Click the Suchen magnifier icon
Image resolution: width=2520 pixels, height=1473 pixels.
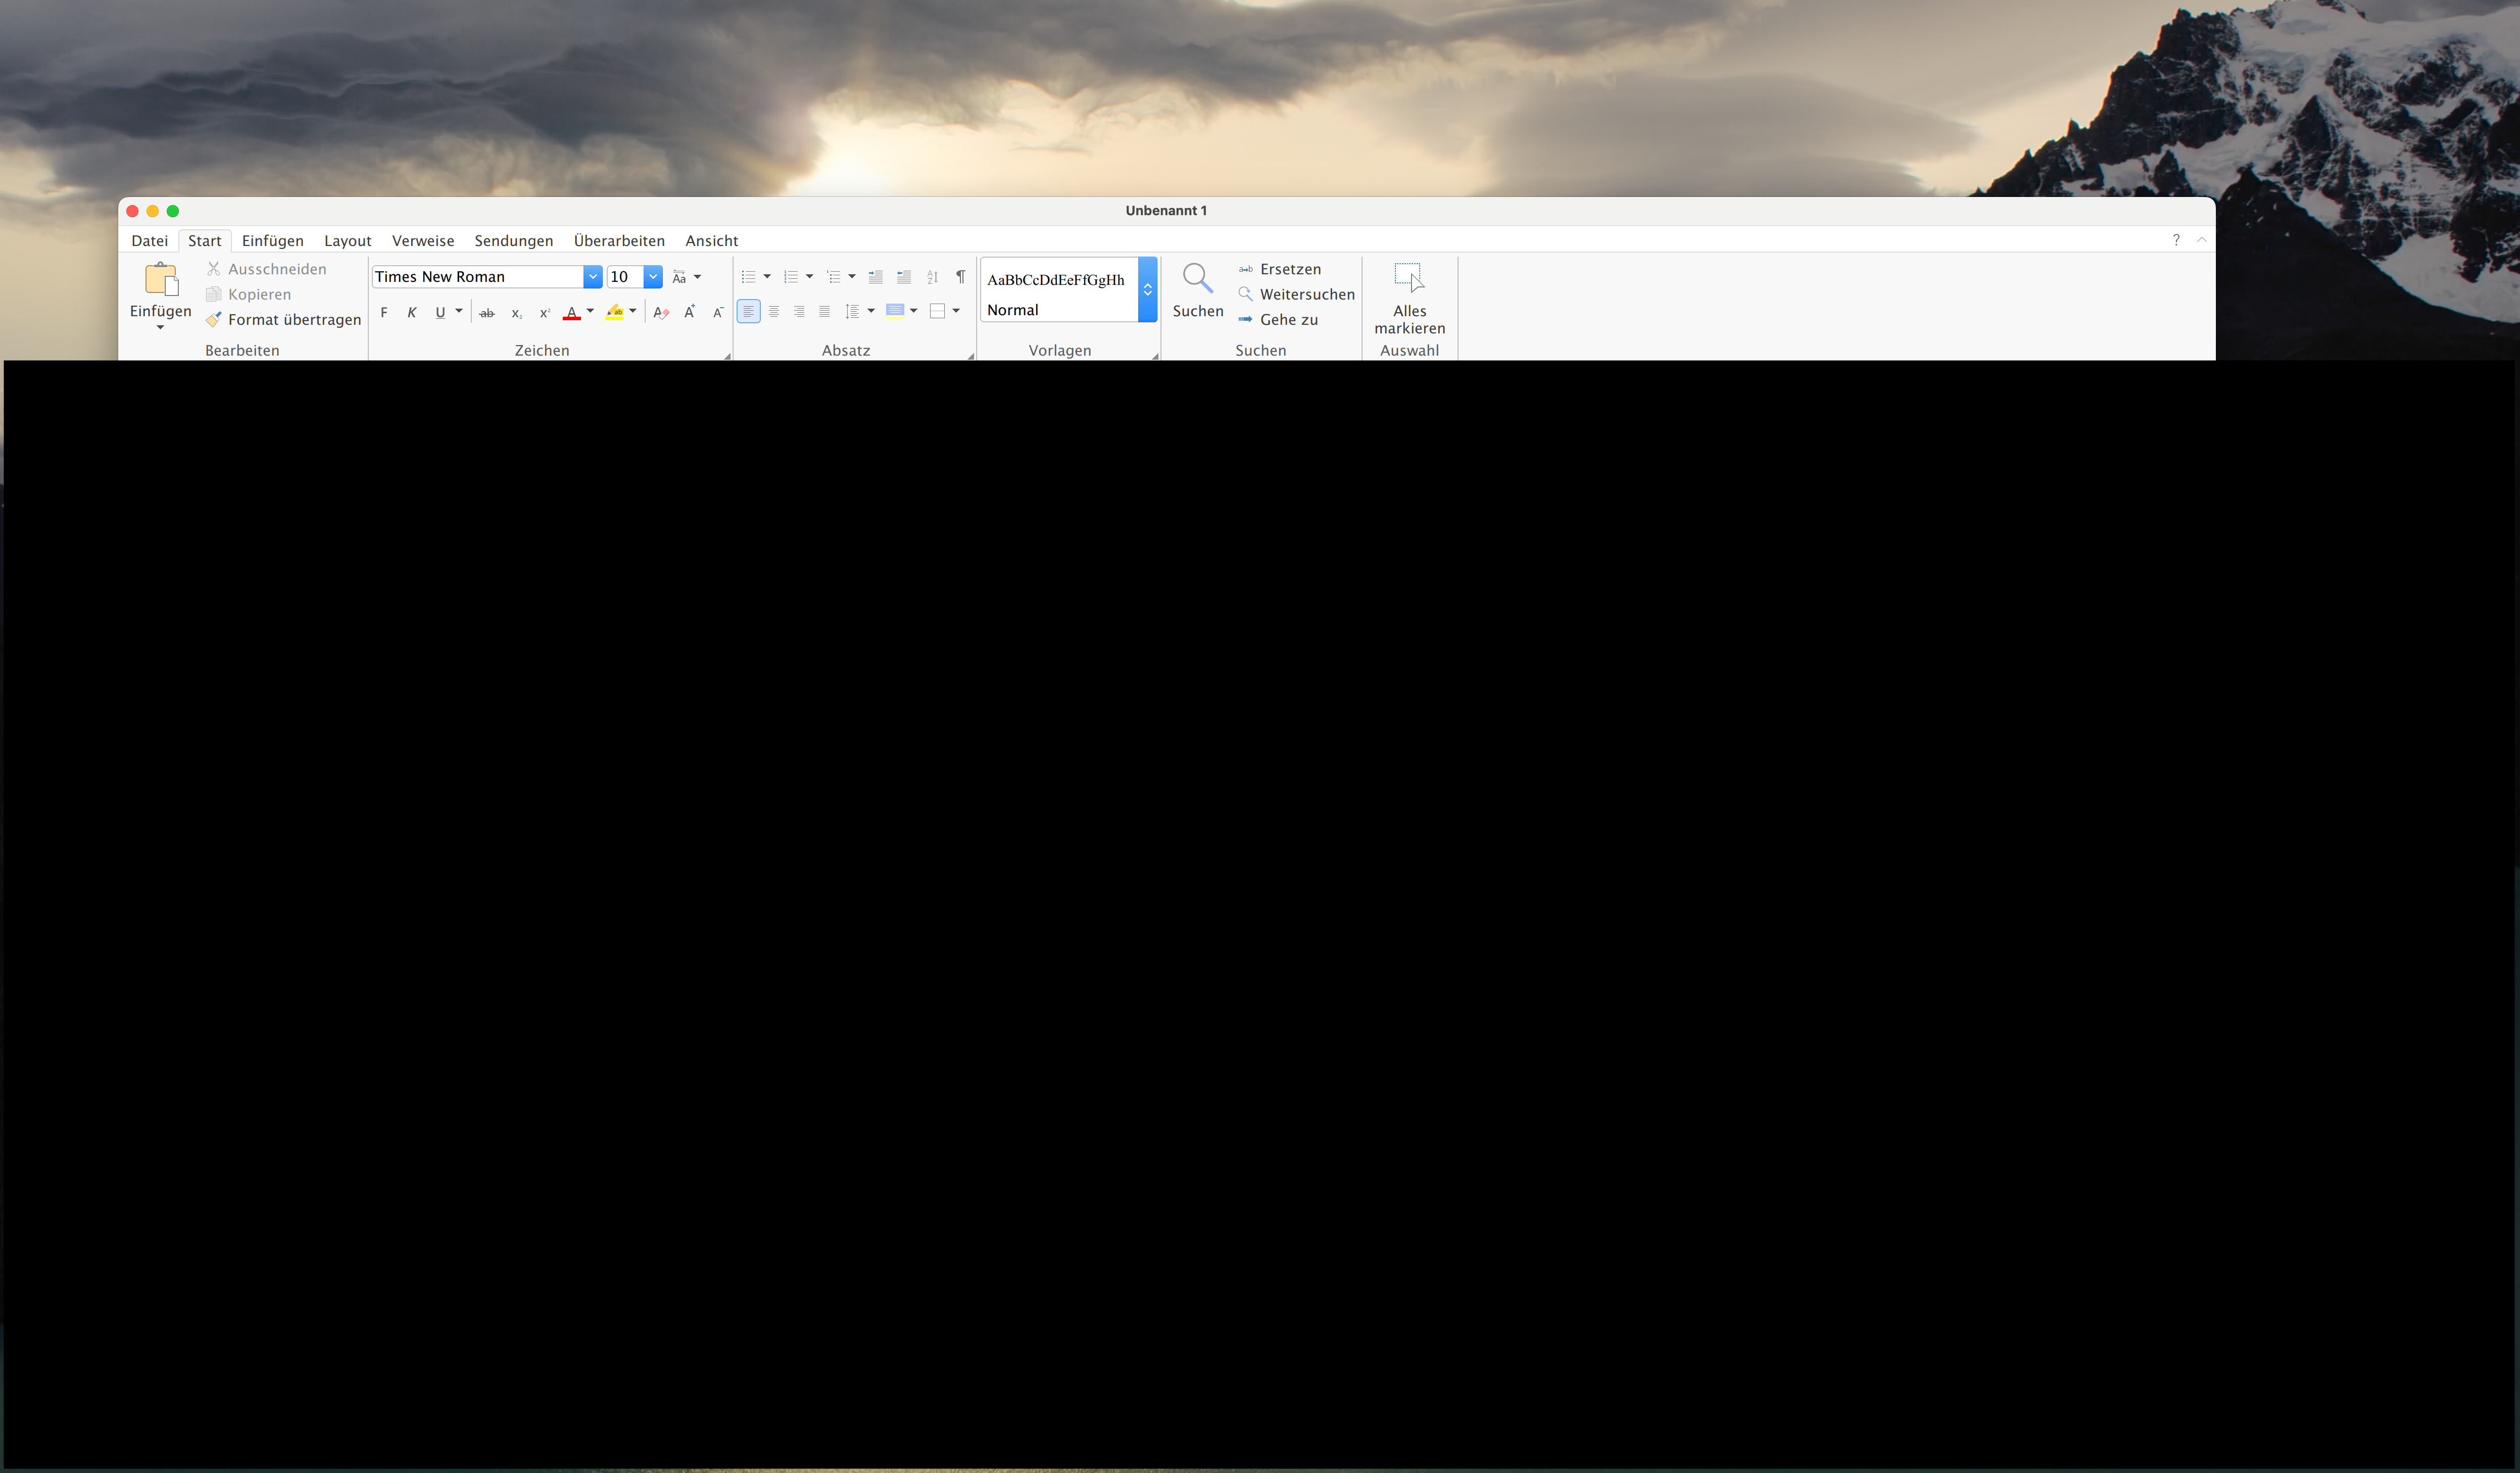(x=1197, y=279)
